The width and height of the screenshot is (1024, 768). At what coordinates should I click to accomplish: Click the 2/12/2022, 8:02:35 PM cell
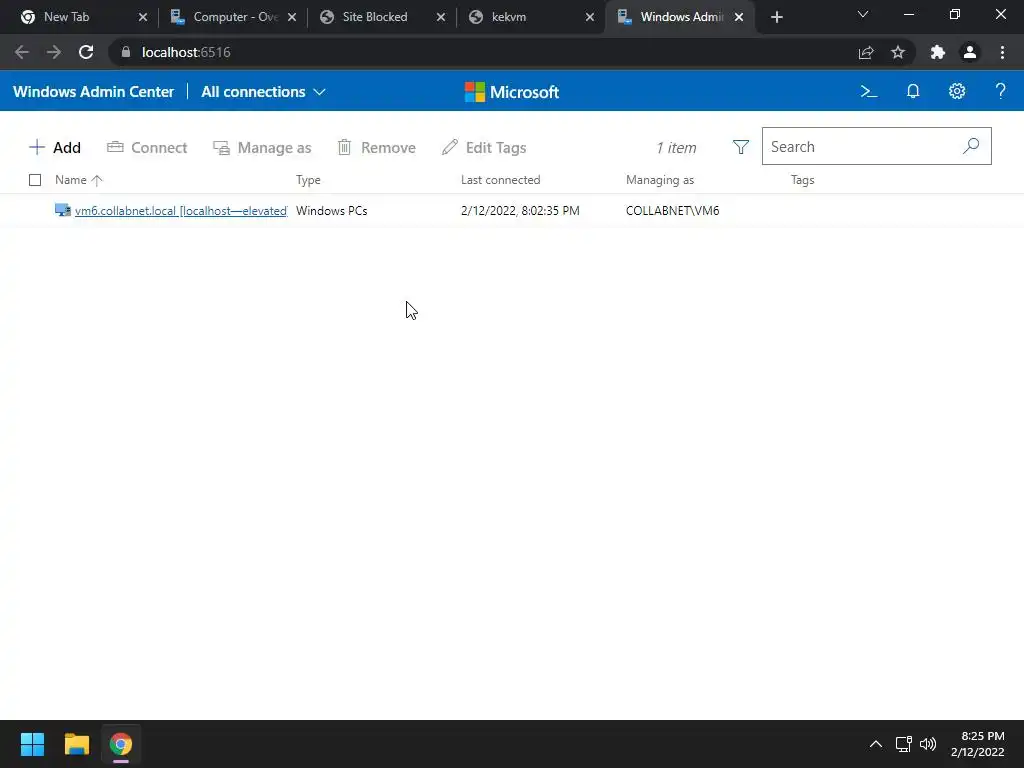[520, 210]
